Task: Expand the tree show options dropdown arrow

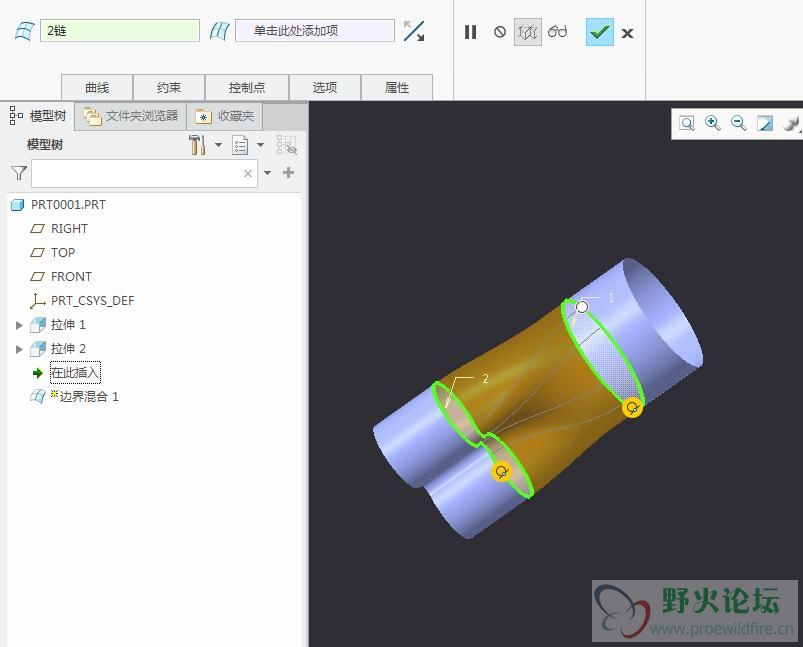Action: click(260, 145)
